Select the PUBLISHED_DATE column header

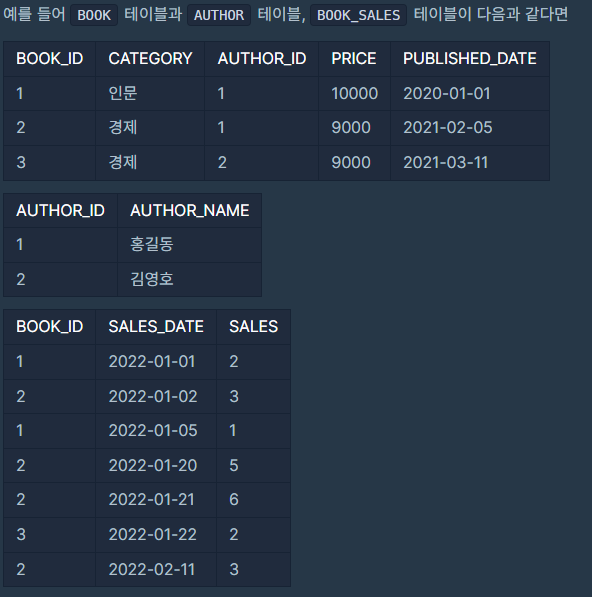[x=470, y=59]
